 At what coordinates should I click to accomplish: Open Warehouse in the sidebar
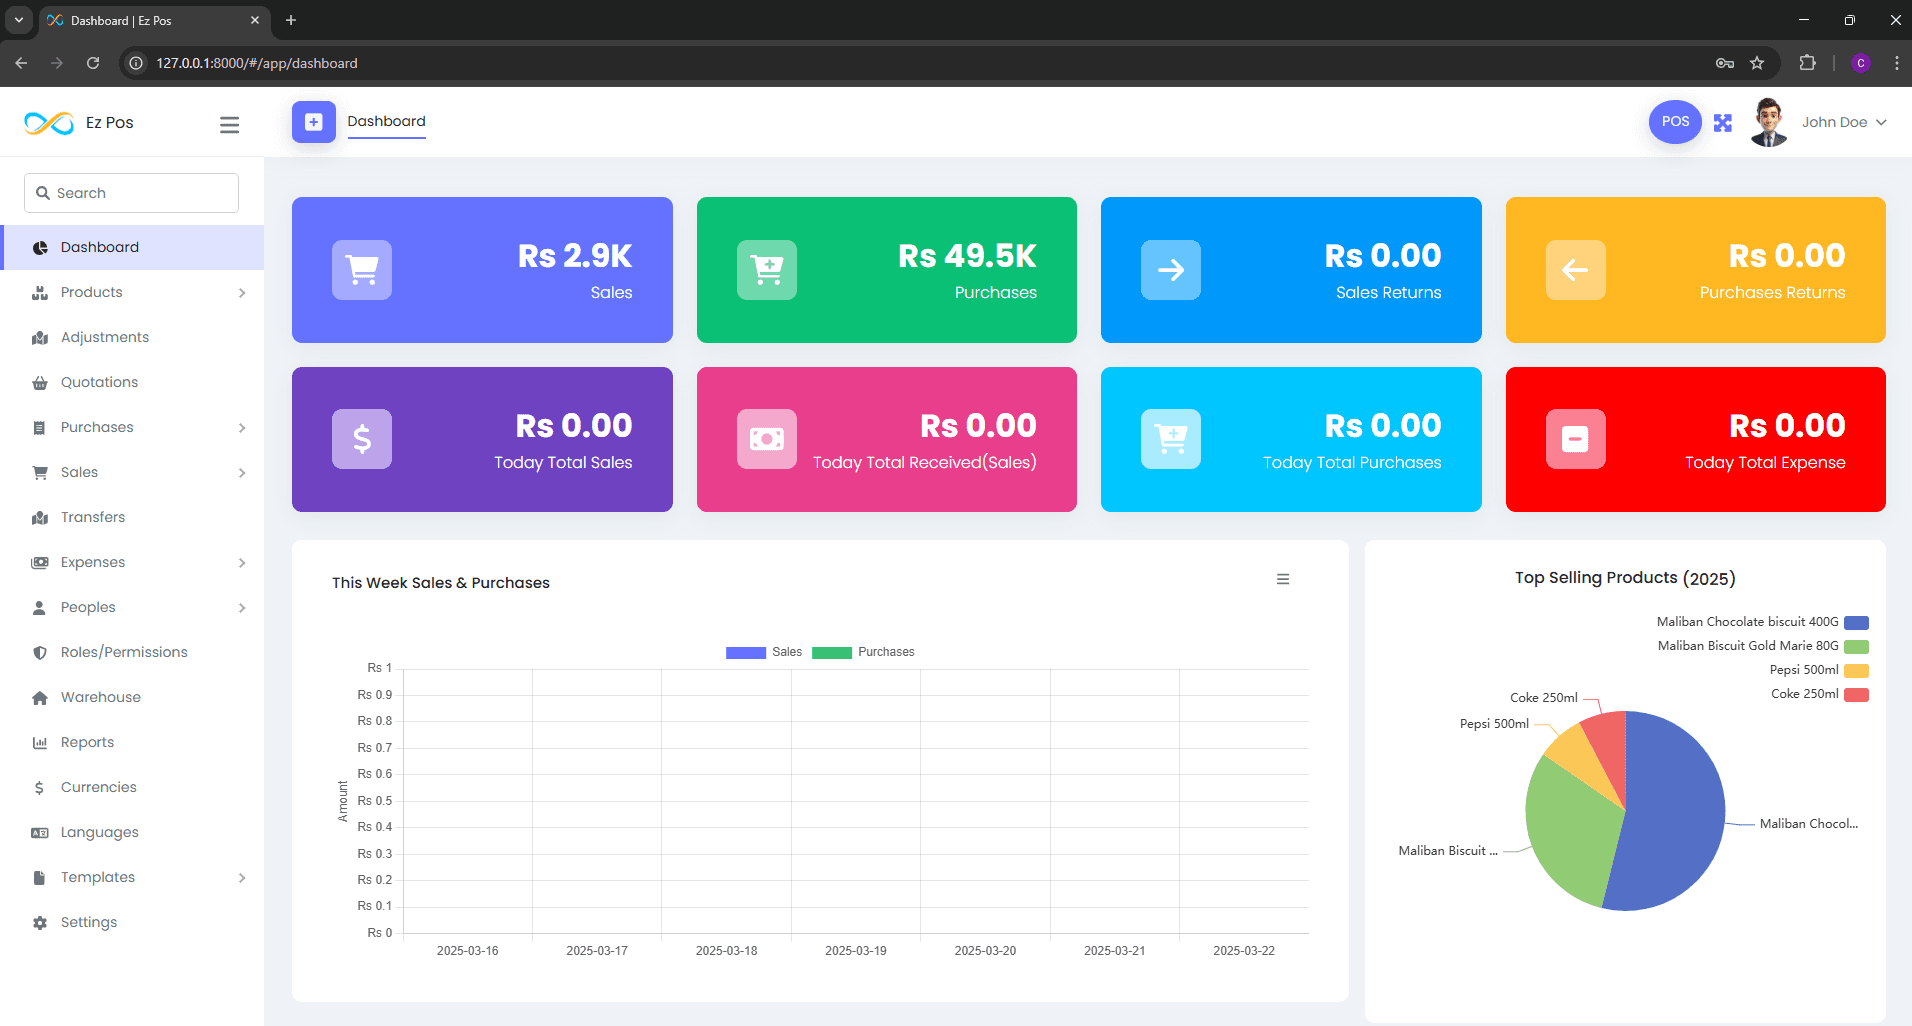tap(100, 697)
